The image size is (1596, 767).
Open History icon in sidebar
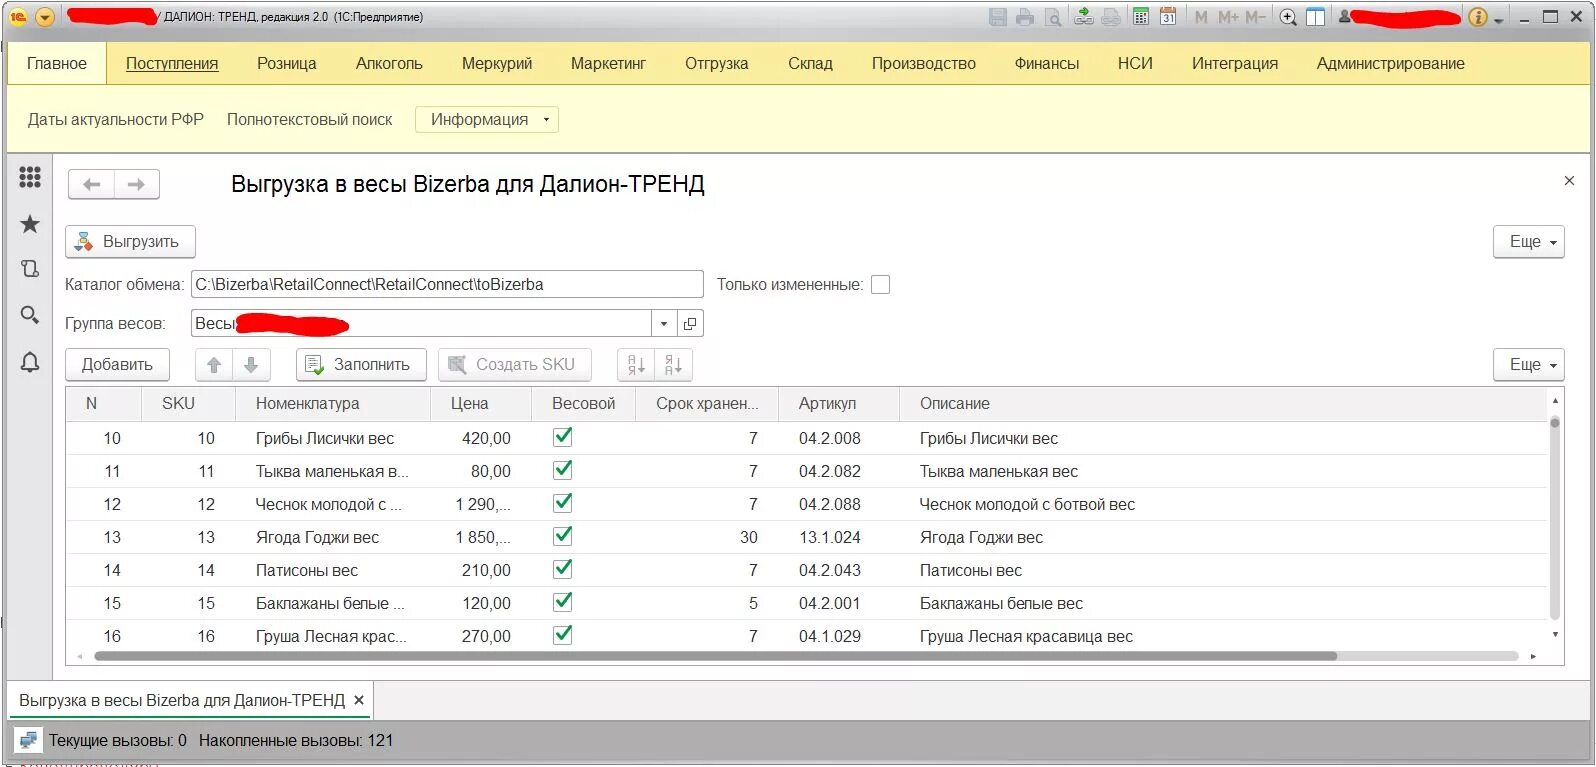tap(30, 268)
